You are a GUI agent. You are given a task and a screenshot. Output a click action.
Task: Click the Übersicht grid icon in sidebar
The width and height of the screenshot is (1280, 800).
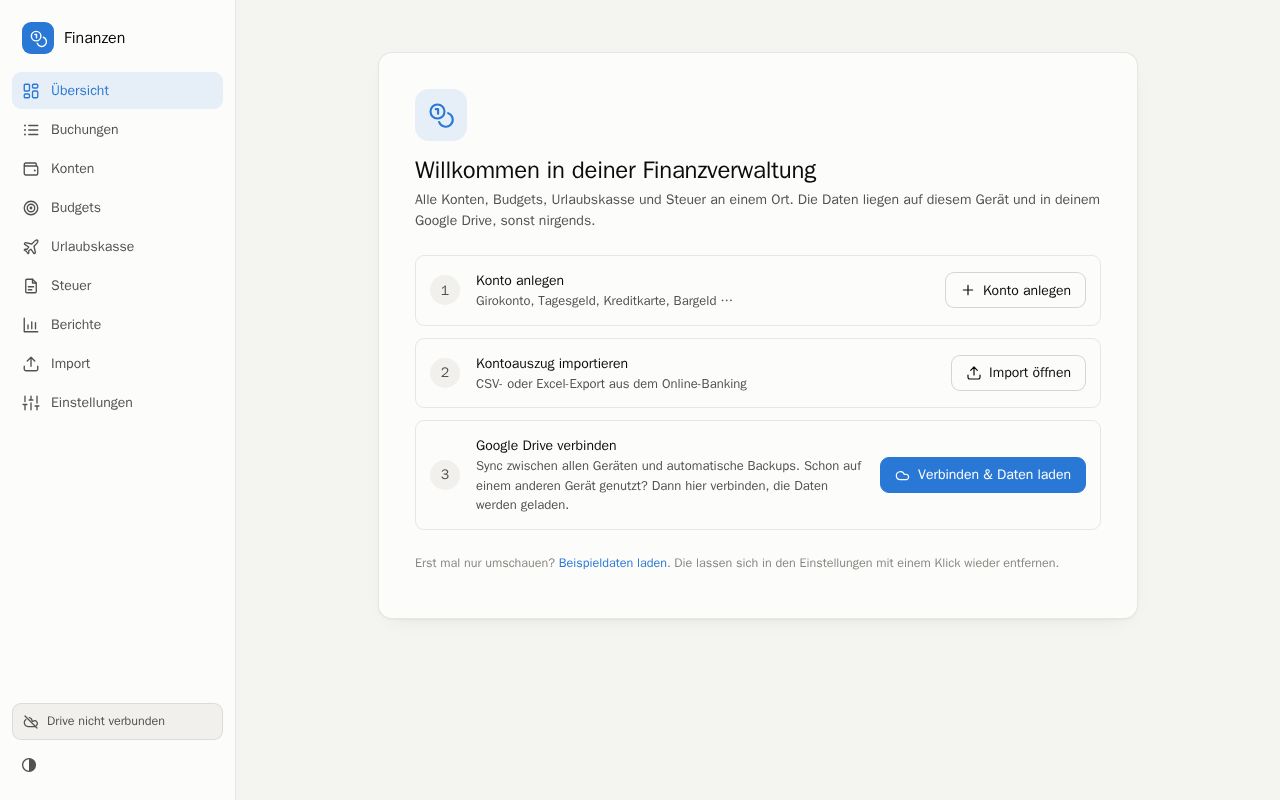[31, 91]
